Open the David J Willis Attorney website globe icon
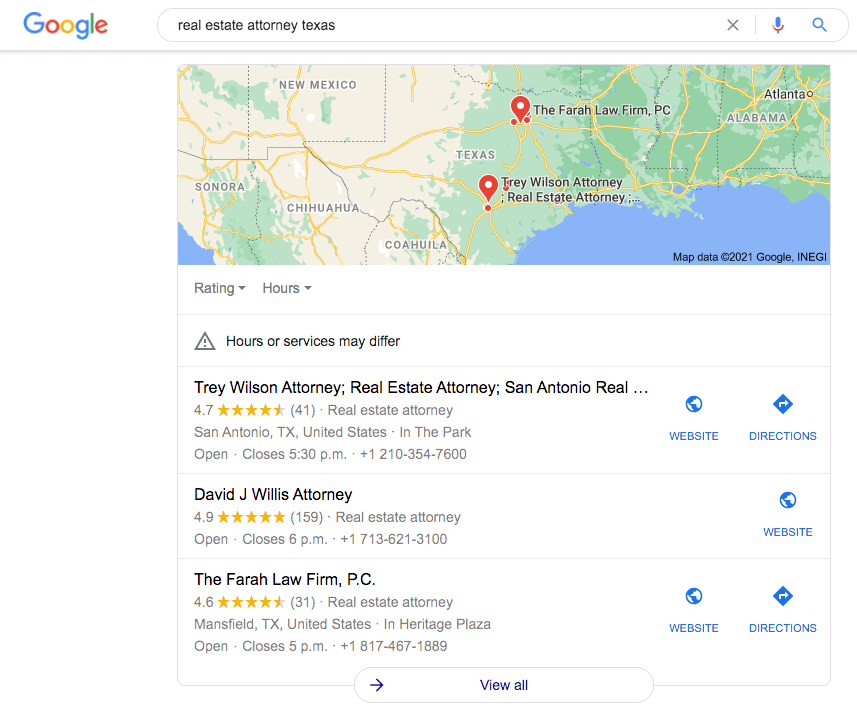This screenshot has height=713, width=857. click(788, 500)
